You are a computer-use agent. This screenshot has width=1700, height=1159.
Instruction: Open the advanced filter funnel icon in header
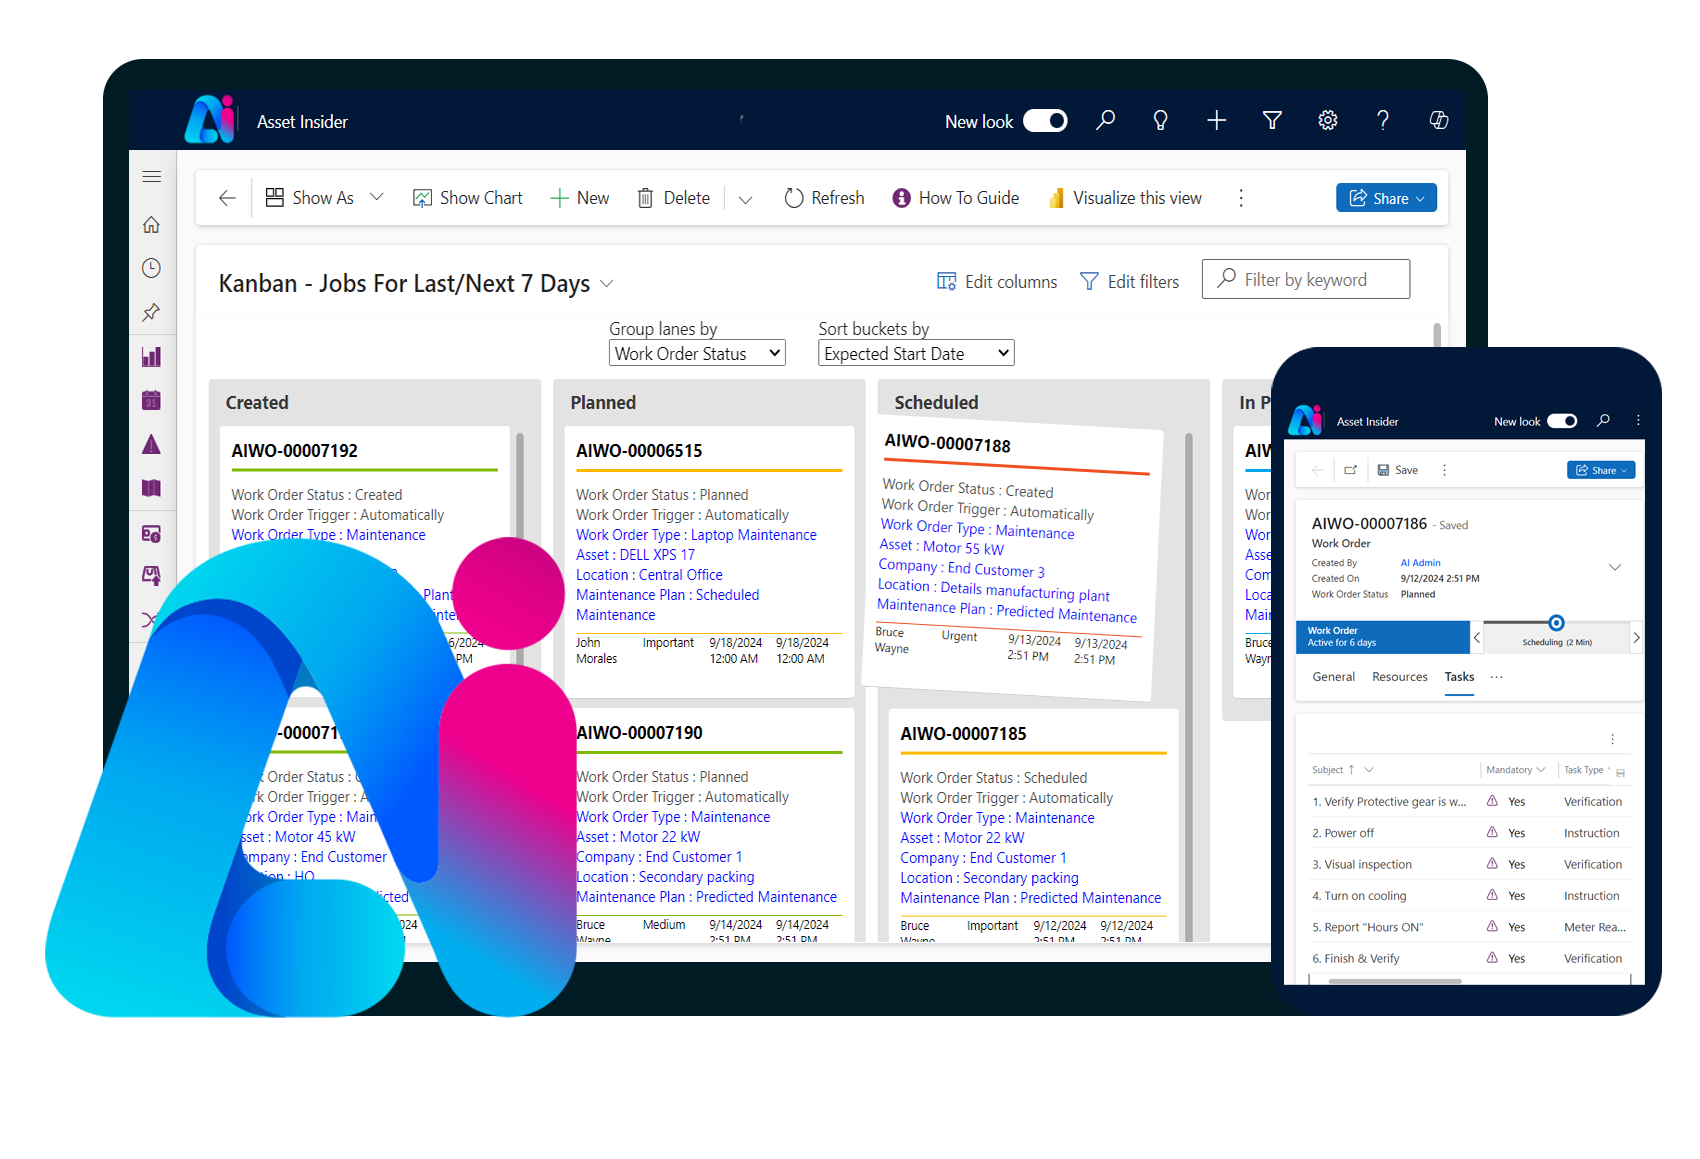point(1272,121)
